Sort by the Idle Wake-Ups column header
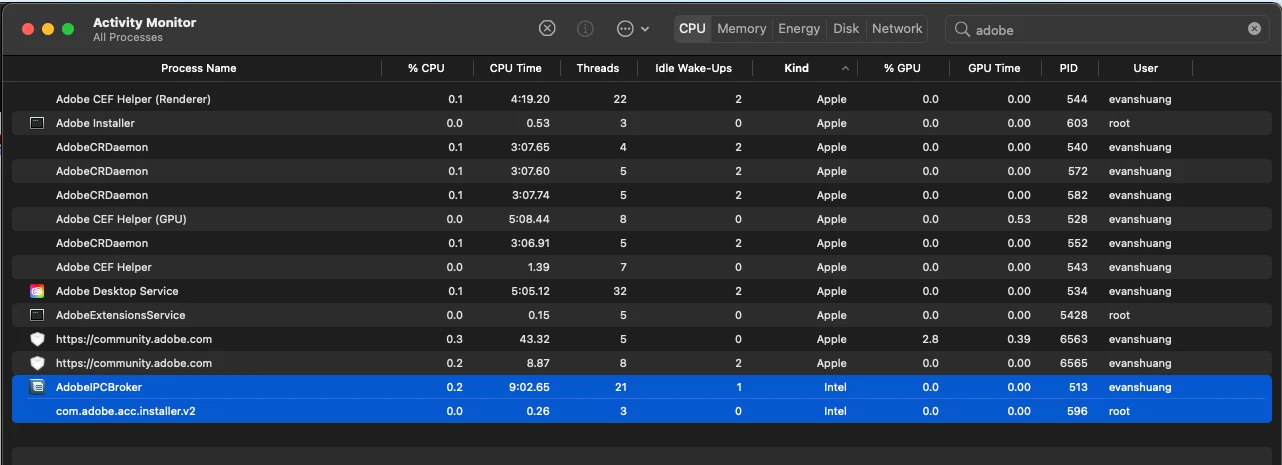1282x465 pixels. click(x=693, y=68)
